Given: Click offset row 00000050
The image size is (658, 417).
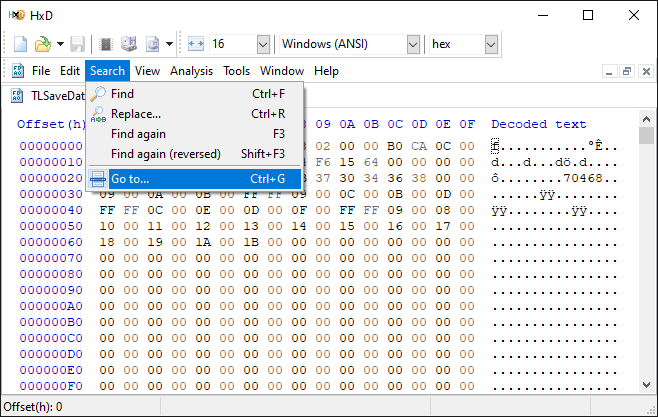Looking at the screenshot, I should [51, 226].
